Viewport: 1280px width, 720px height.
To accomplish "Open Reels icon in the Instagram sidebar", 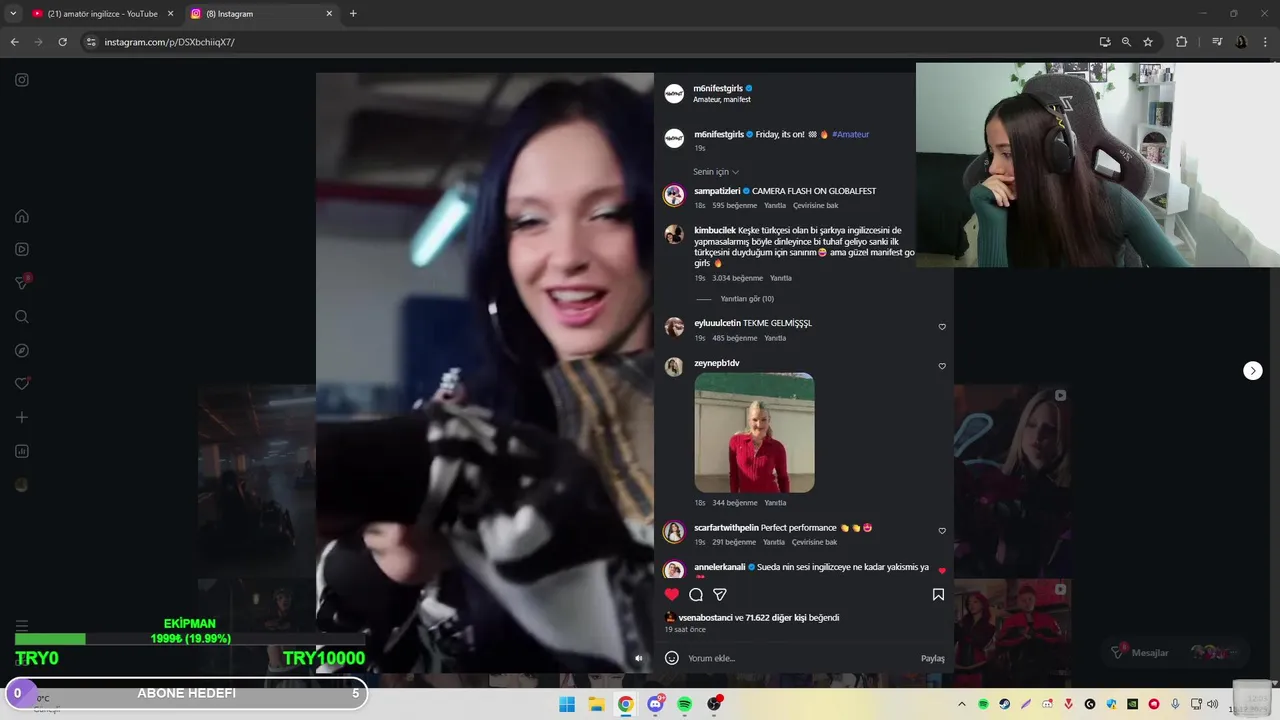I will (22, 249).
